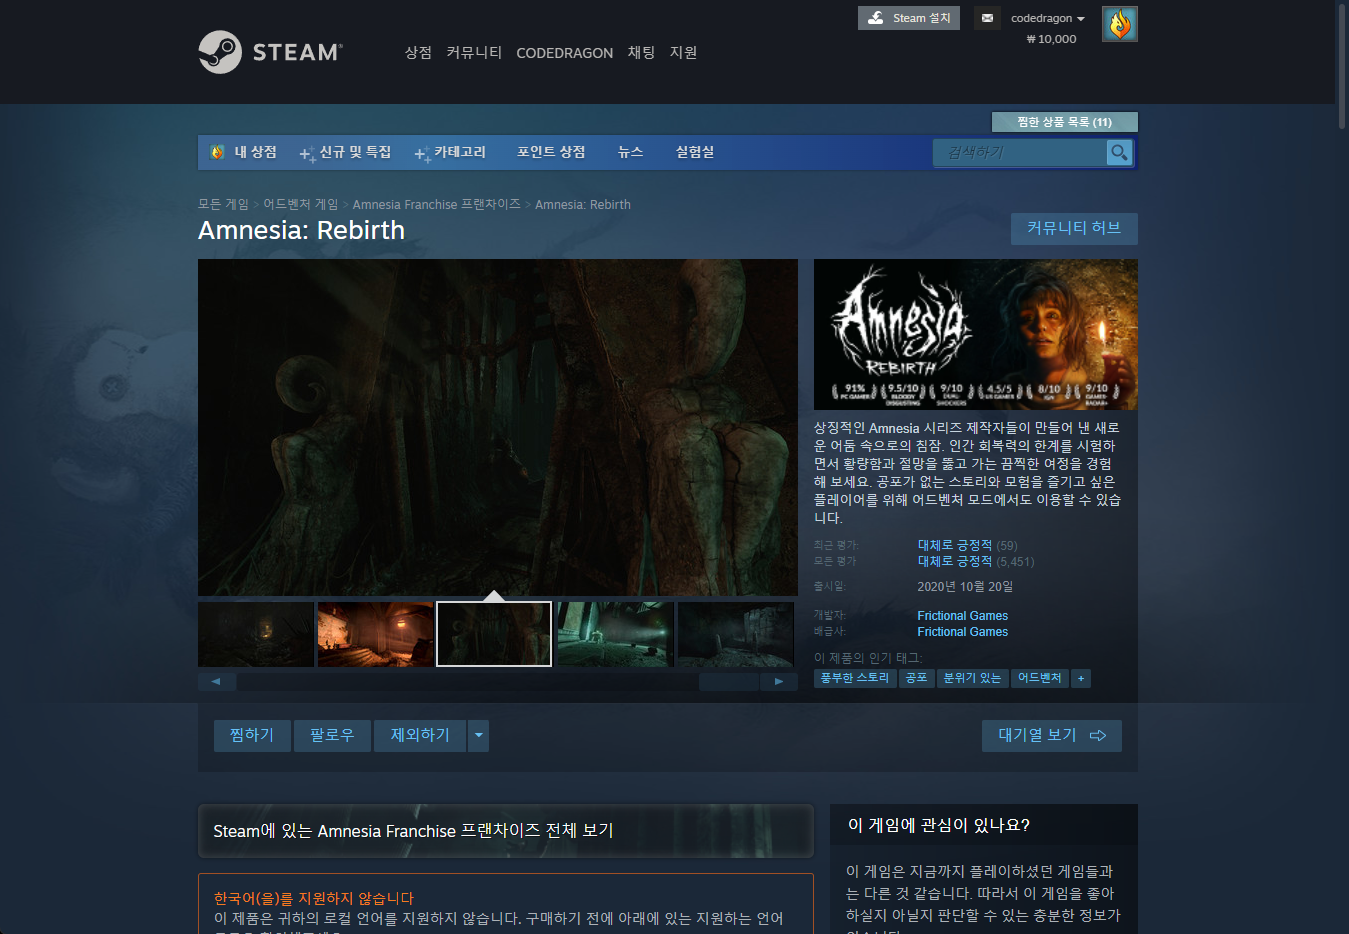Open 채팅 in top navigation
1349x934 pixels.
[x=641, y=52]
